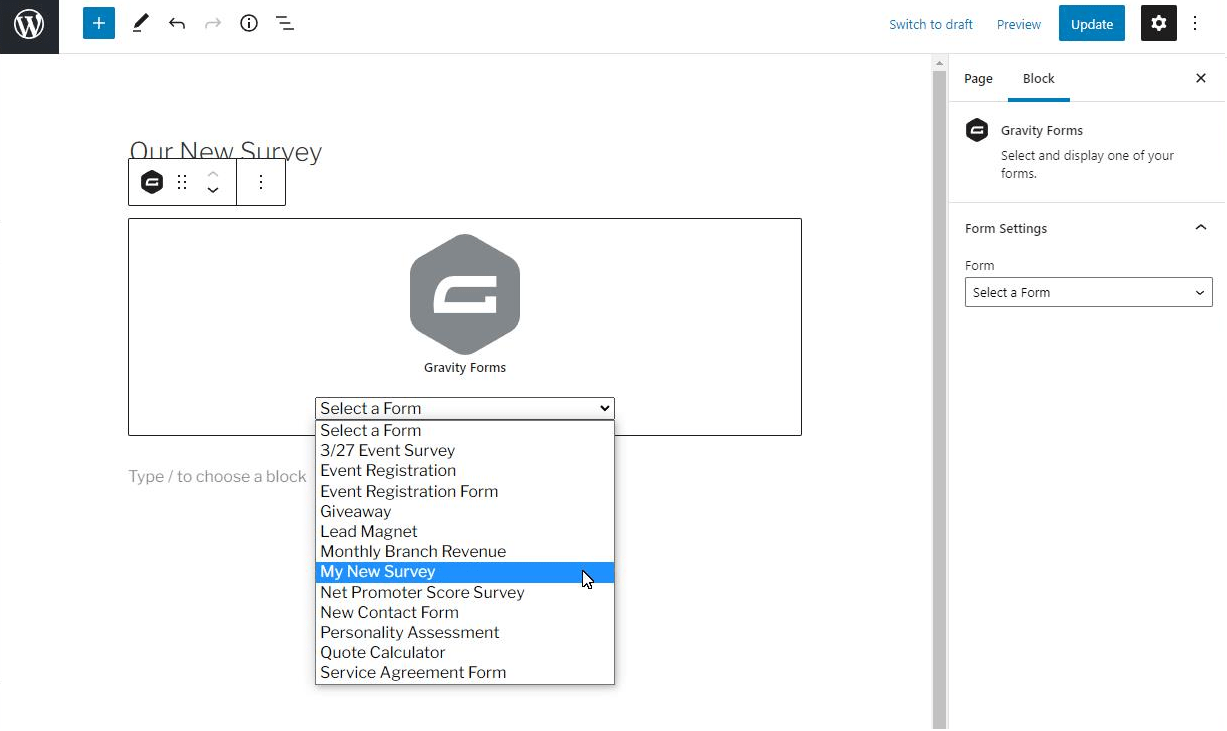This screenshot has height=731, width=1227.
Task: Select Service Agreement Form option
Action: pyautogui.click(x=465, y=673)
